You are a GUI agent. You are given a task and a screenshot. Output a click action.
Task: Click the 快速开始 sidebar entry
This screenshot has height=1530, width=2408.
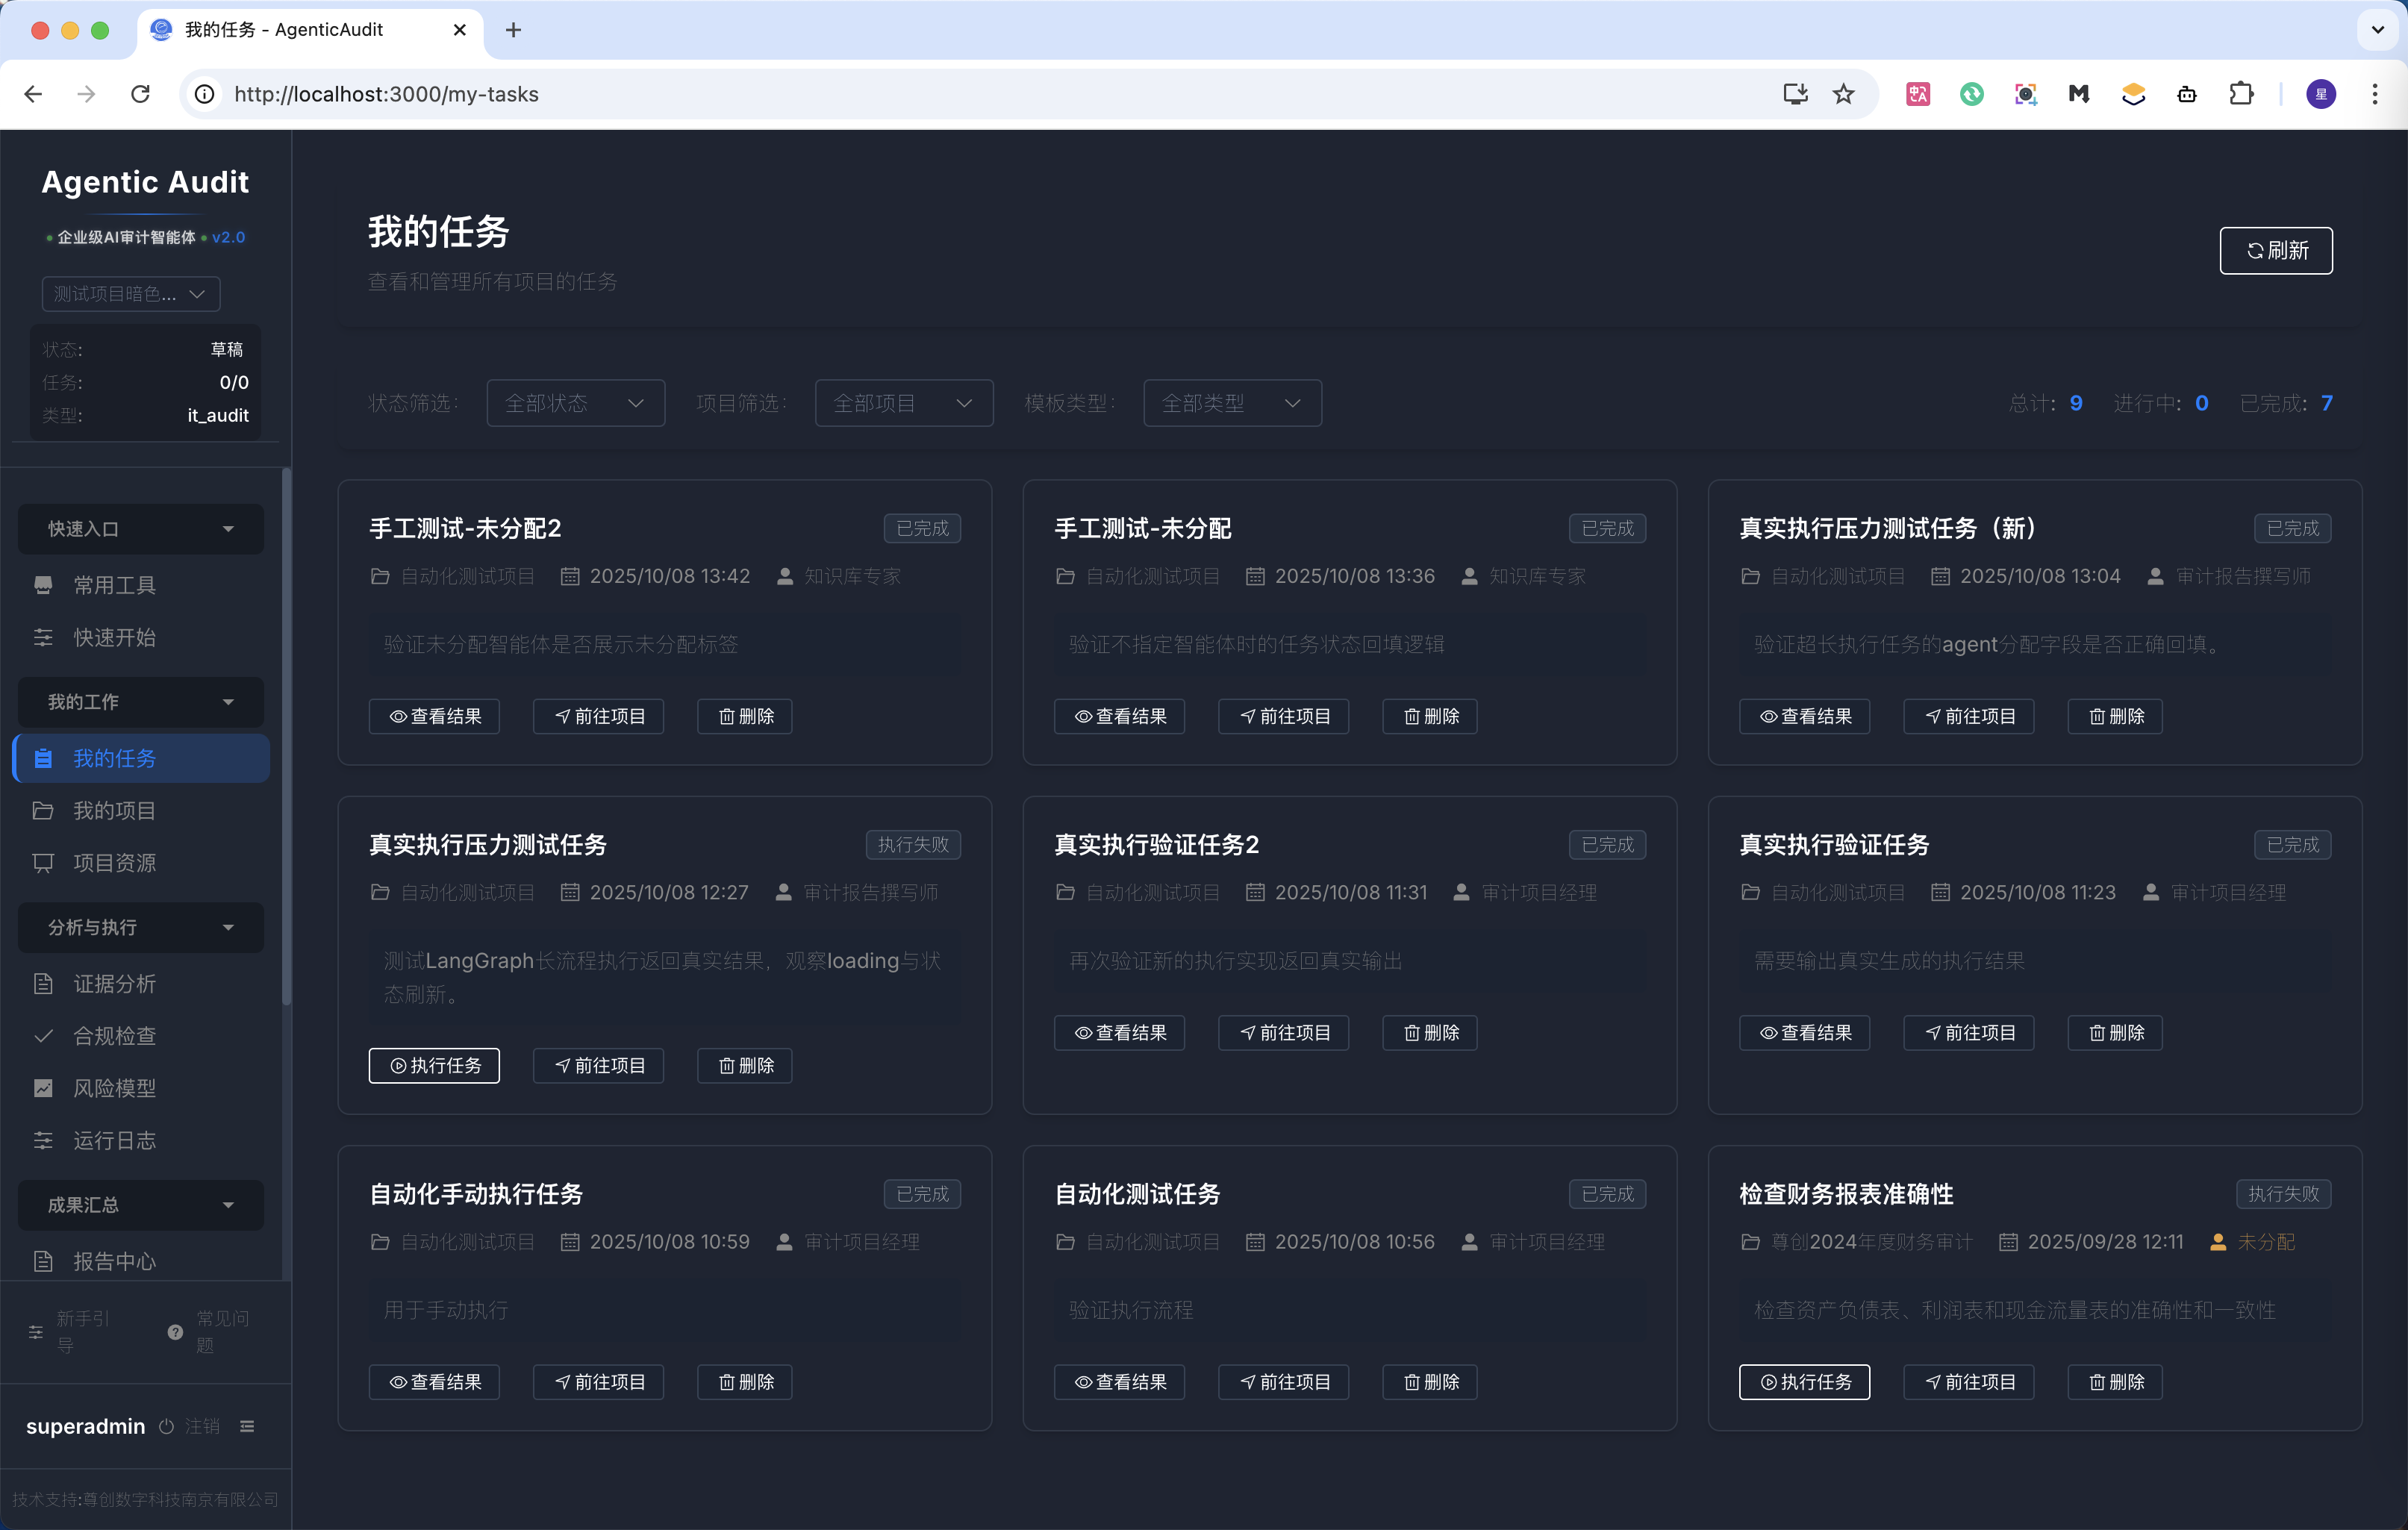[114, 637]
